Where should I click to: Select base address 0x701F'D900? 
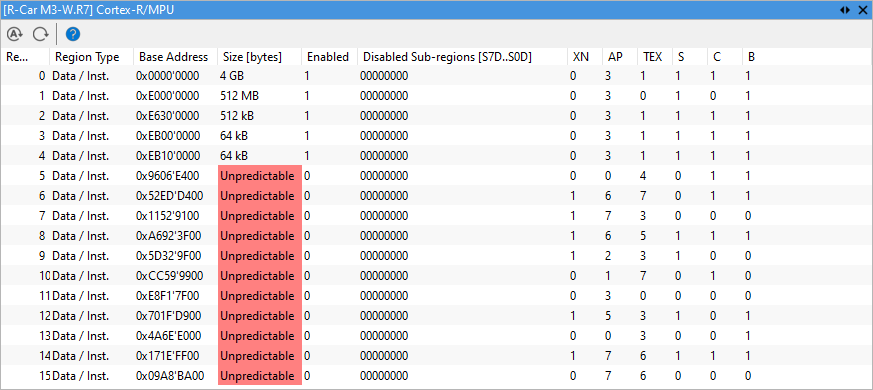point(168,316)
